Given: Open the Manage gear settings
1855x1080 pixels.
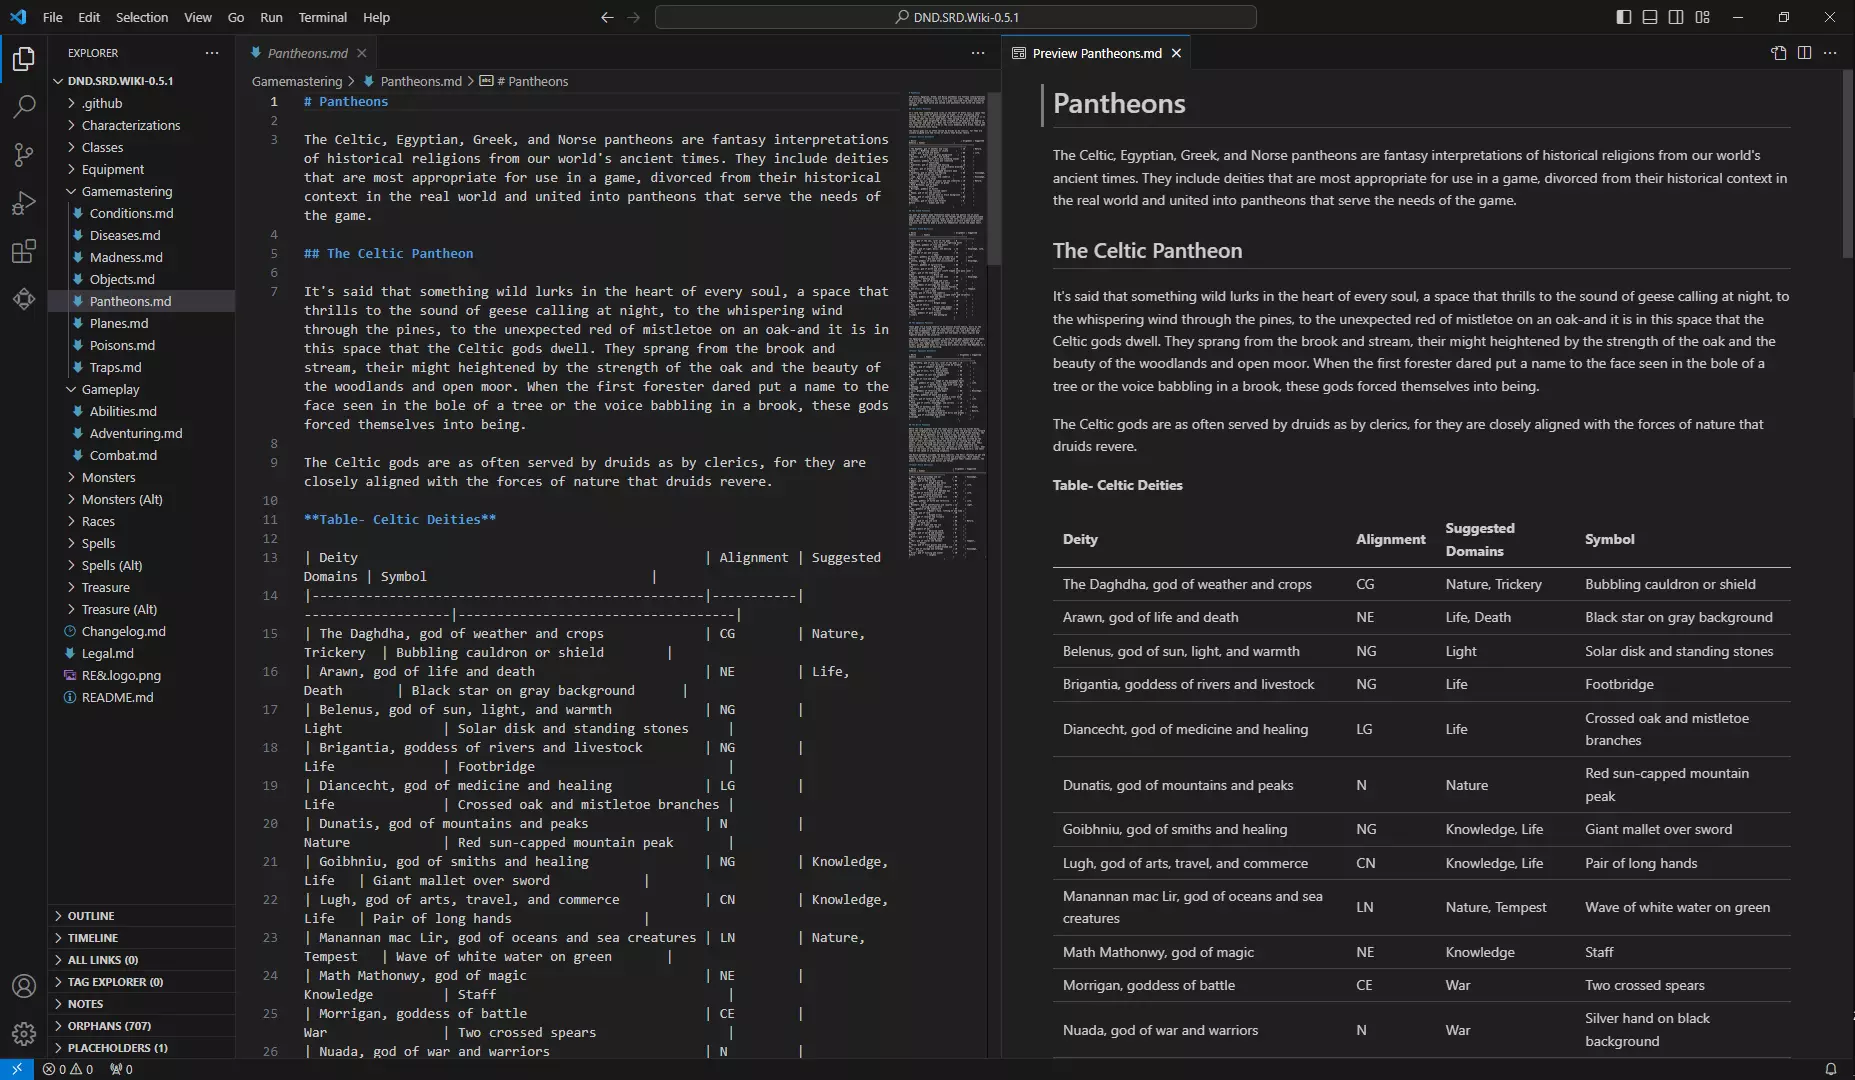Looking at the screenshot, I should click(24, 1033).
